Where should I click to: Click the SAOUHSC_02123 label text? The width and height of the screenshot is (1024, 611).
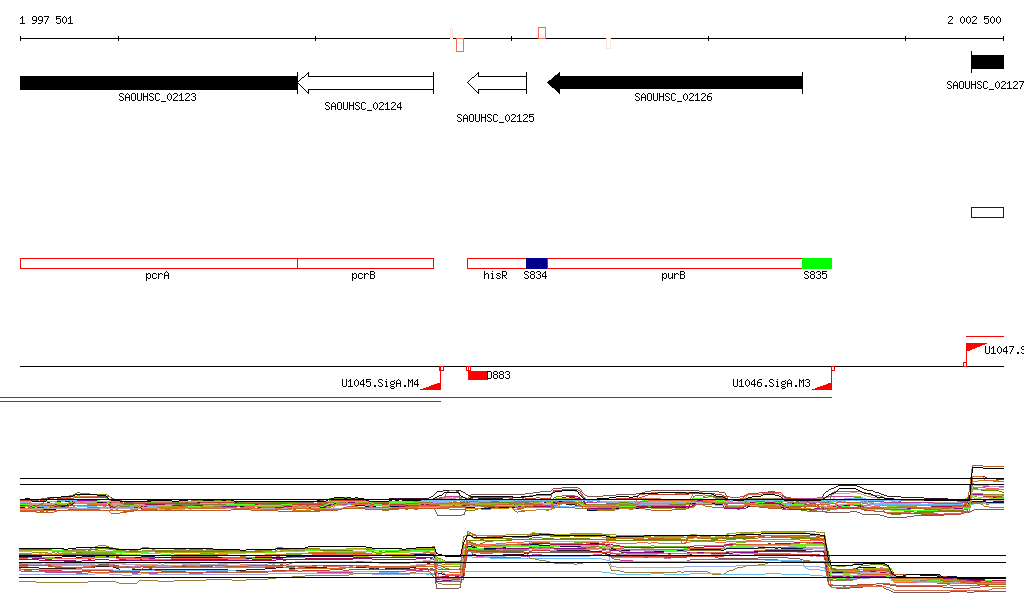pyautogui.click(x=157, y=97)
